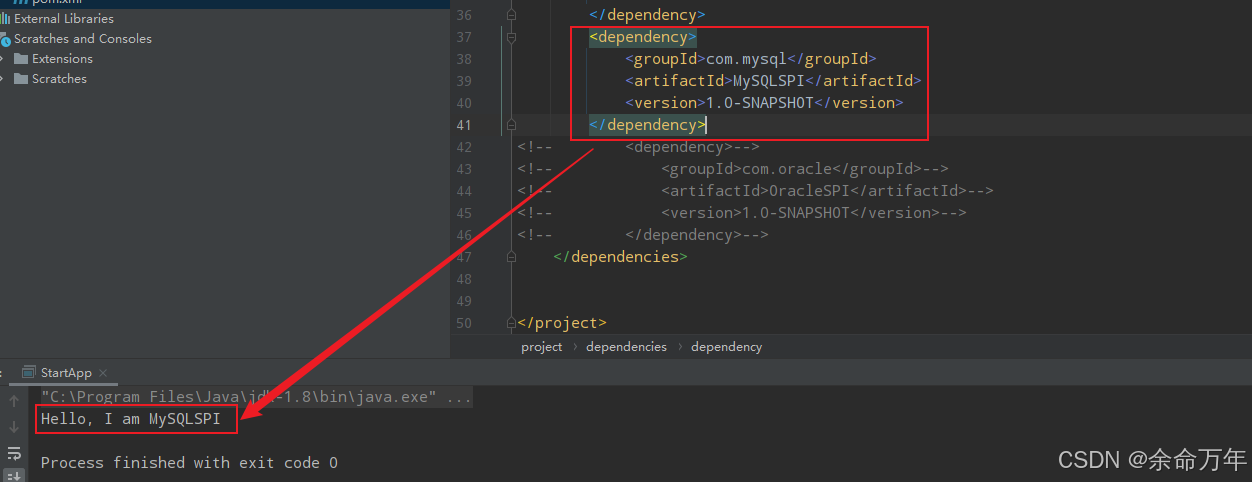The width and height of the screenshot is (1252, 482).
Task: Select 'dependencies' in the breadcrumb bar
Action: (x=626, y=347)
